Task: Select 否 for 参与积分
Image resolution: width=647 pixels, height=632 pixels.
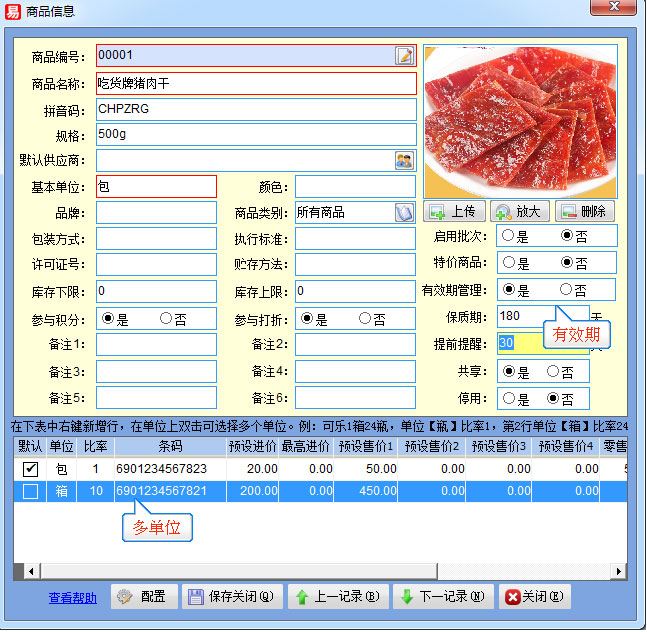Action: pos(166,319)
